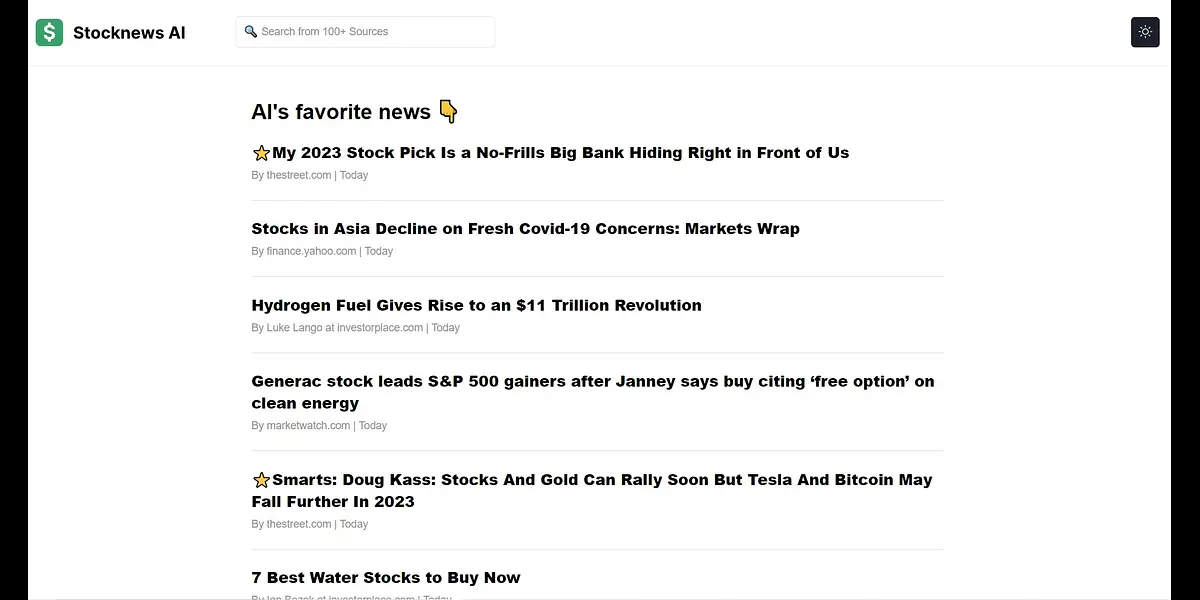Open 'My 2023 Stock Pick' big bank article

click(560, 153)
